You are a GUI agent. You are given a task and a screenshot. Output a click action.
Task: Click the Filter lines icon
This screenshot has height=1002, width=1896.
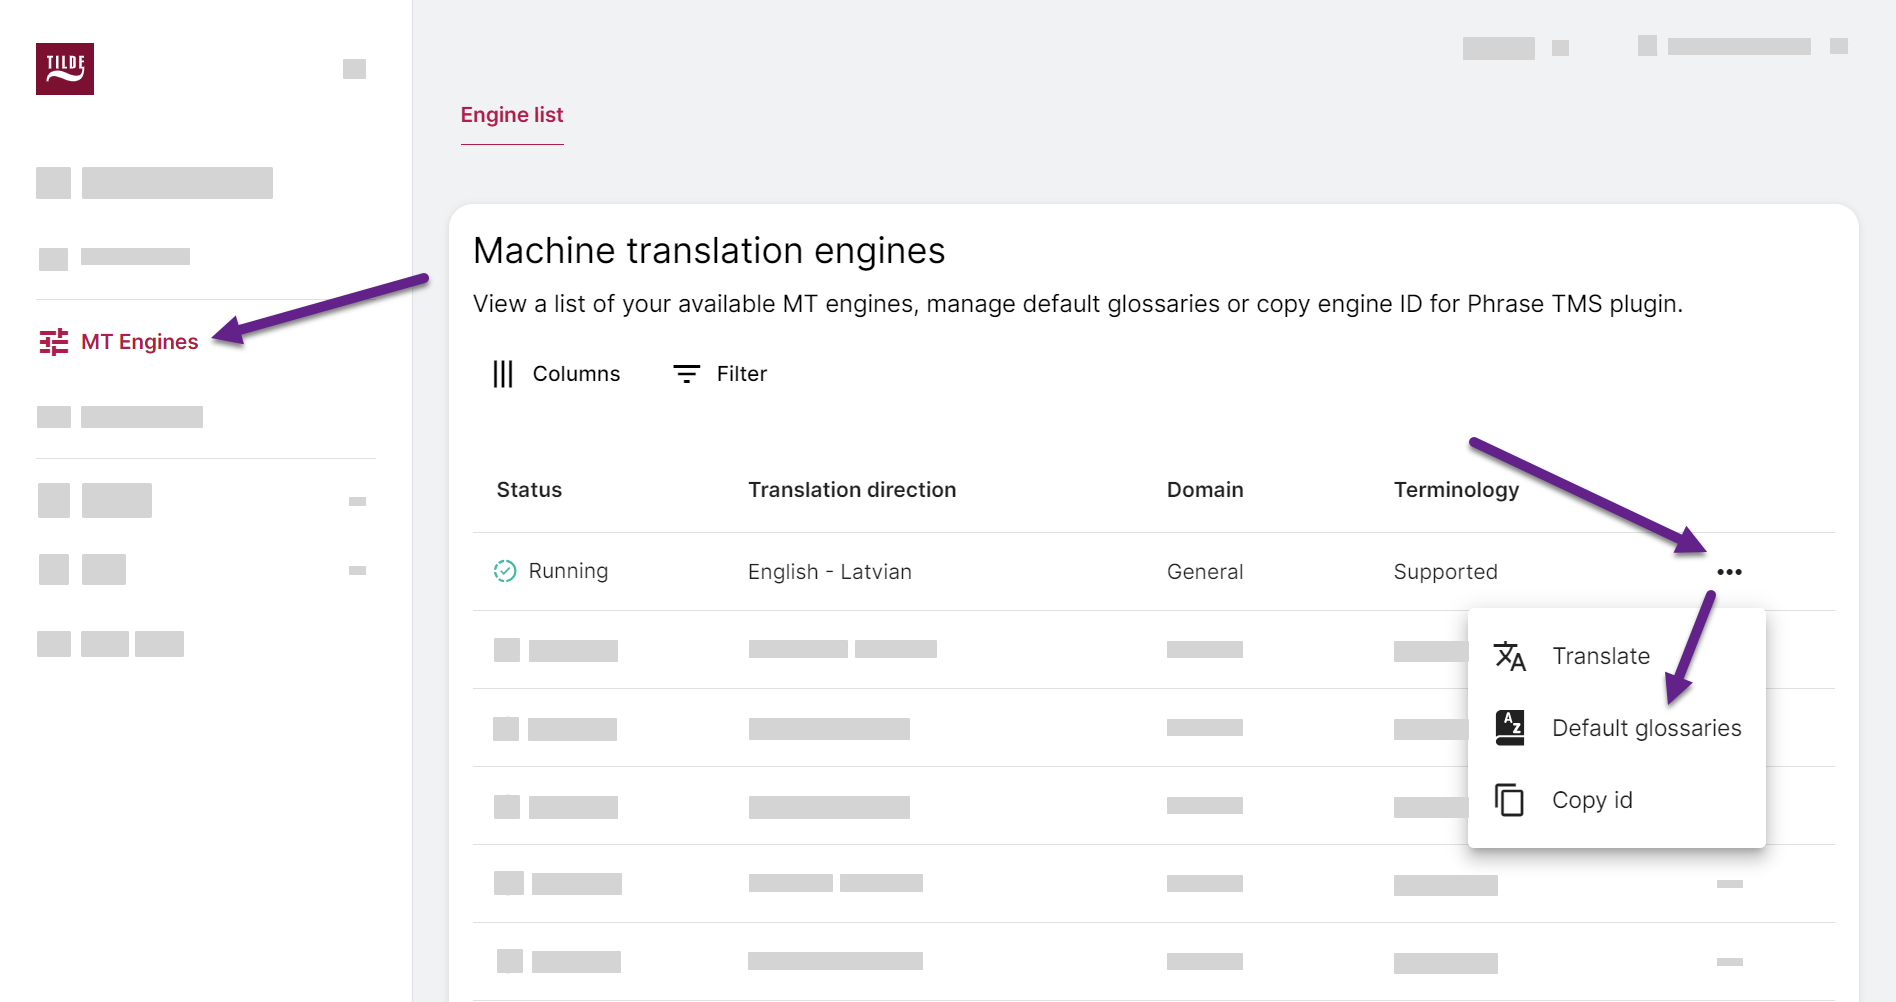pos(687,374)
